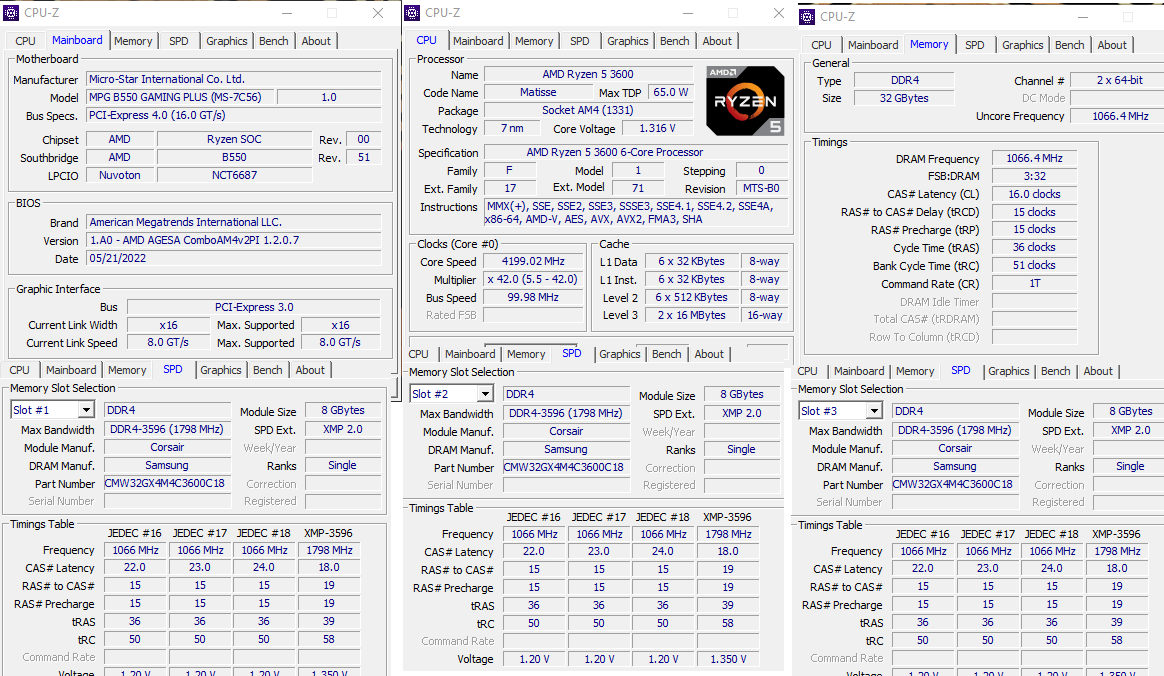Image resolution: width=1164 pixels, height=676 pixels.
Task: Click the Slot #2 XMP-3596 voltage 1.350 V cell
Action: click(728, 659)
